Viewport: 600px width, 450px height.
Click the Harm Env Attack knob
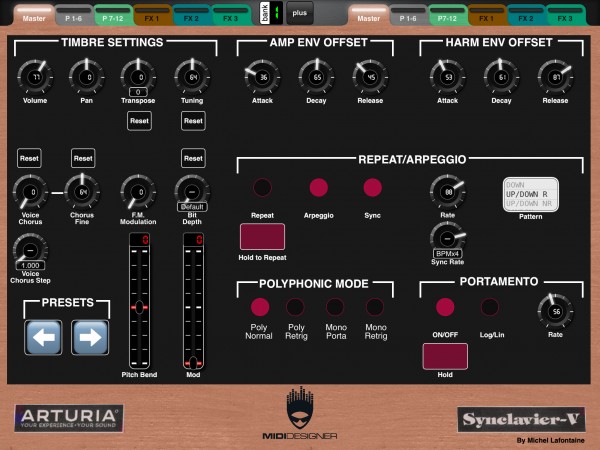coord(447,77)
